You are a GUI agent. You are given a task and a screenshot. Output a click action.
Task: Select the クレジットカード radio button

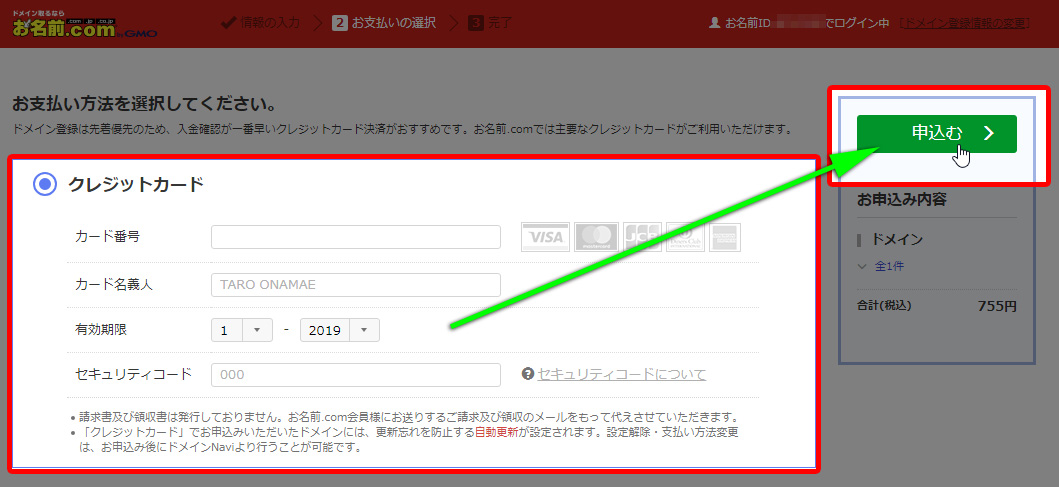click(45, 184)
